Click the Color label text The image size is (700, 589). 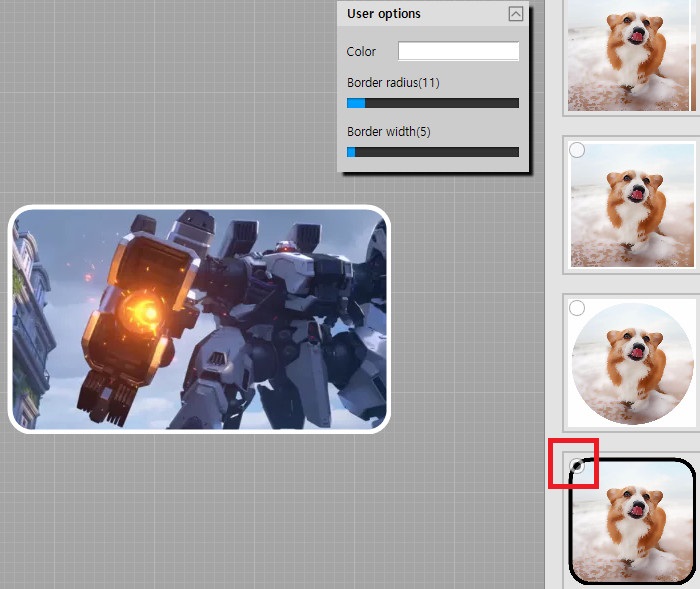361,52
